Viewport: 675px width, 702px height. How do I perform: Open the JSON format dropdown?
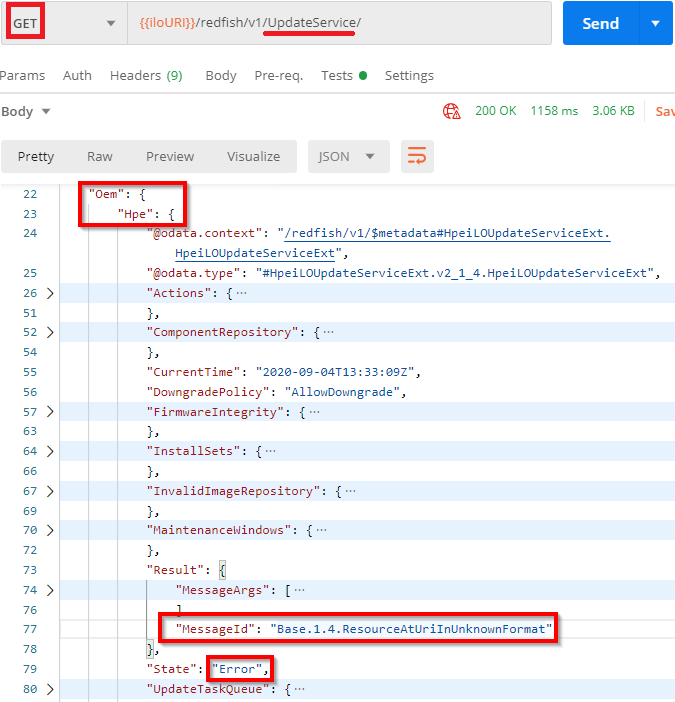(x=346, y=157)
